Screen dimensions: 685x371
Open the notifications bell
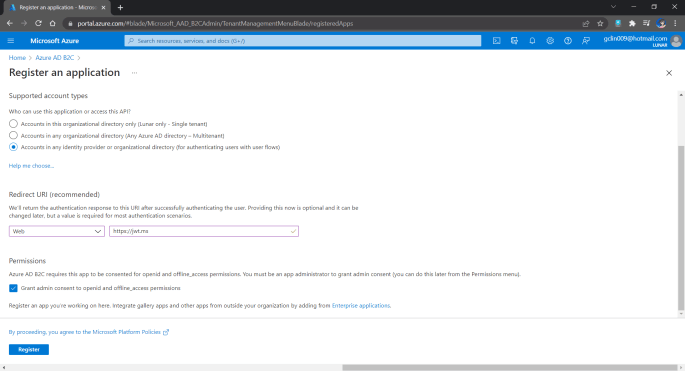532,41
